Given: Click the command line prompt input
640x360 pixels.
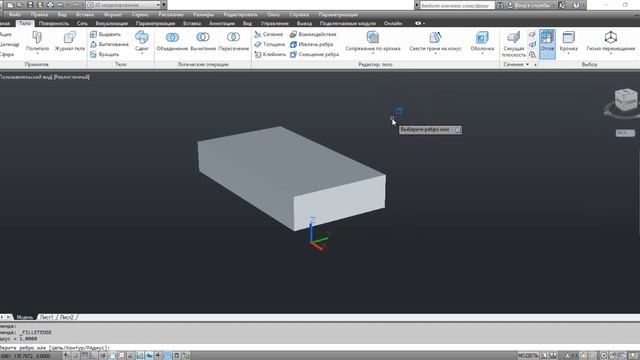Looking at the screenshot, I should [x=320, y=348].
